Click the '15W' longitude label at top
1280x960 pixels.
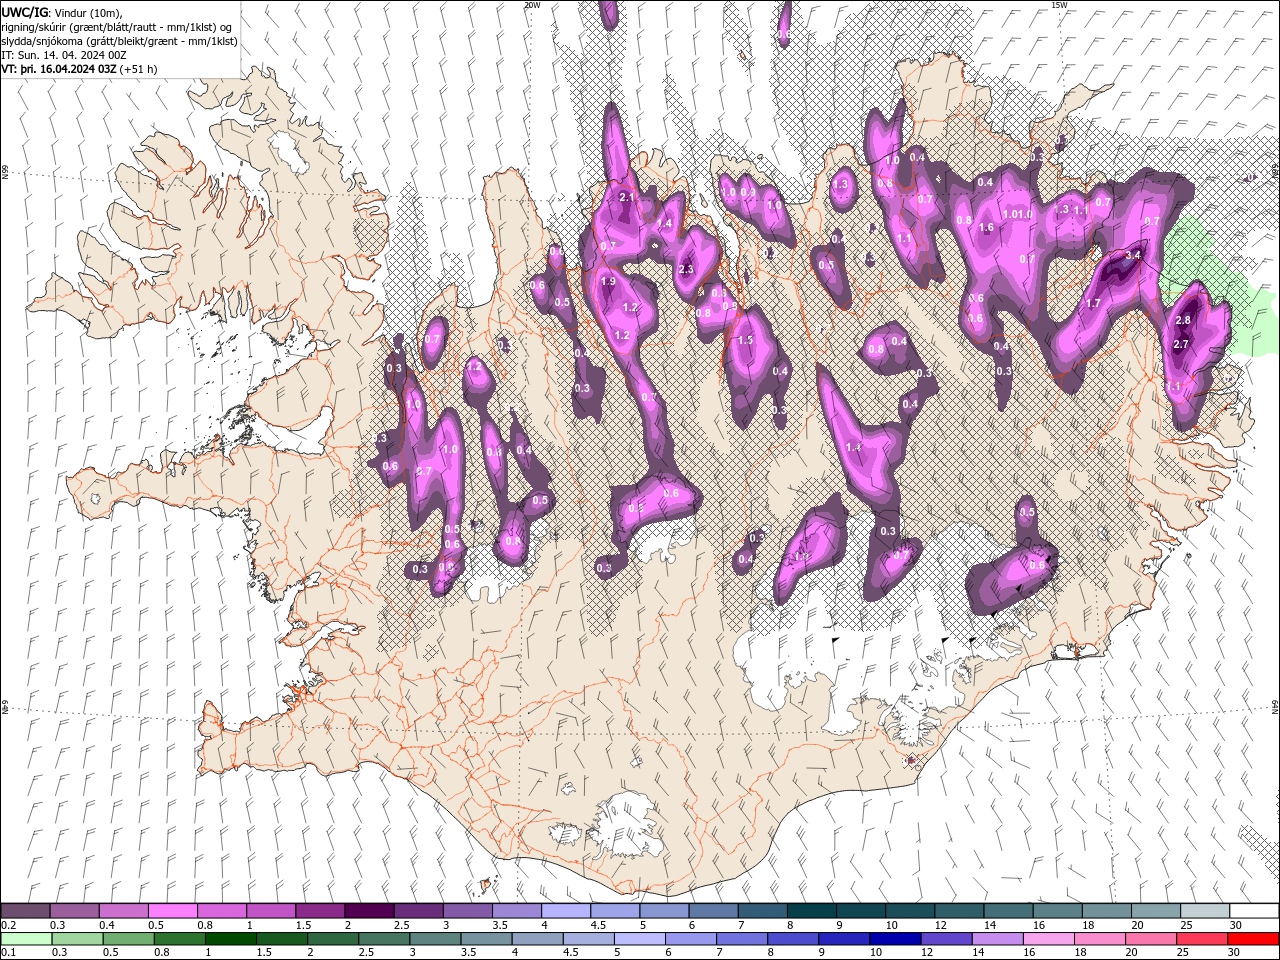pos(1059,5)
